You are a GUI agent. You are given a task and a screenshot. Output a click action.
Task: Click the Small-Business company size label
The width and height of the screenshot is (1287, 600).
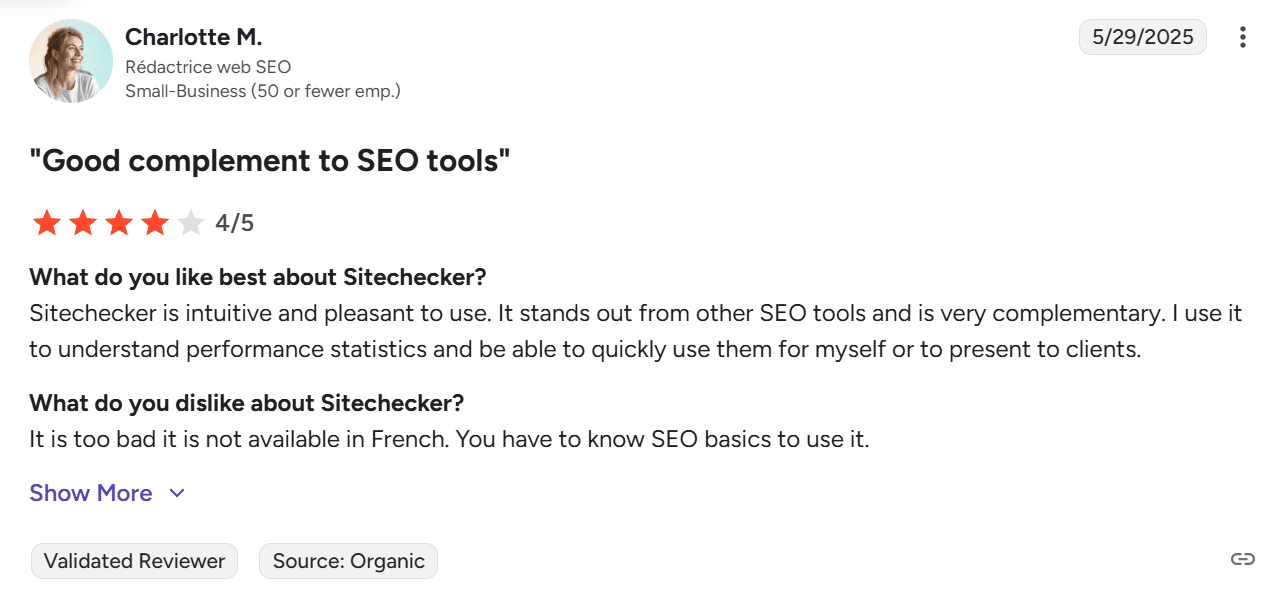click(262, 90)
